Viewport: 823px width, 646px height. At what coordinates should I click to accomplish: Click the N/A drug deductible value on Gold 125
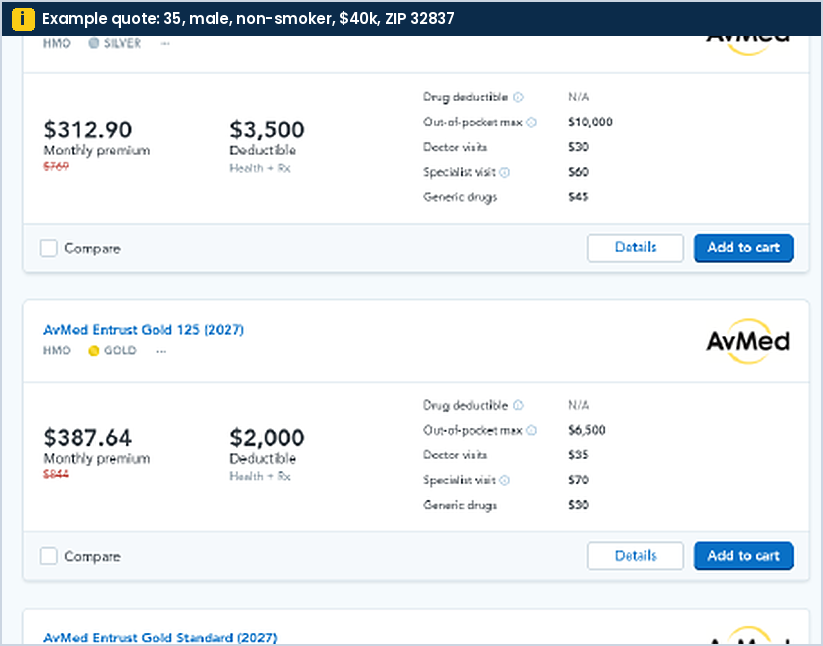(578, 405)
